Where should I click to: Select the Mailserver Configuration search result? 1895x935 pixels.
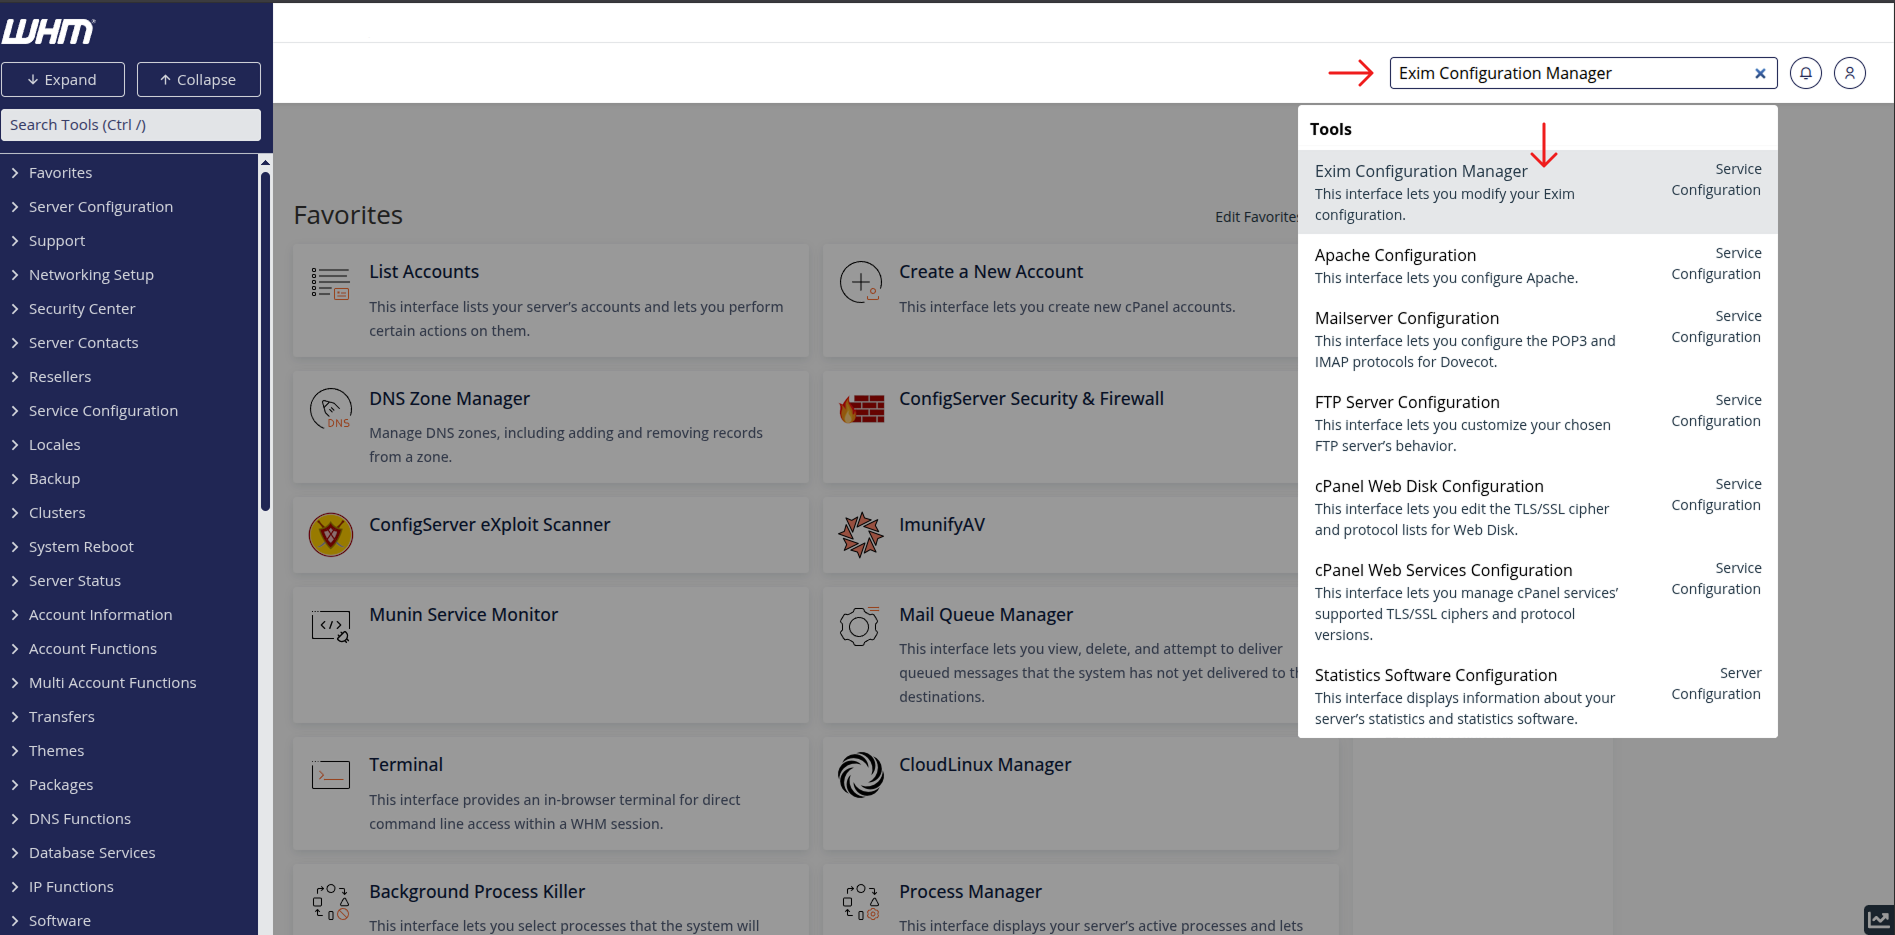point(1538,339)
